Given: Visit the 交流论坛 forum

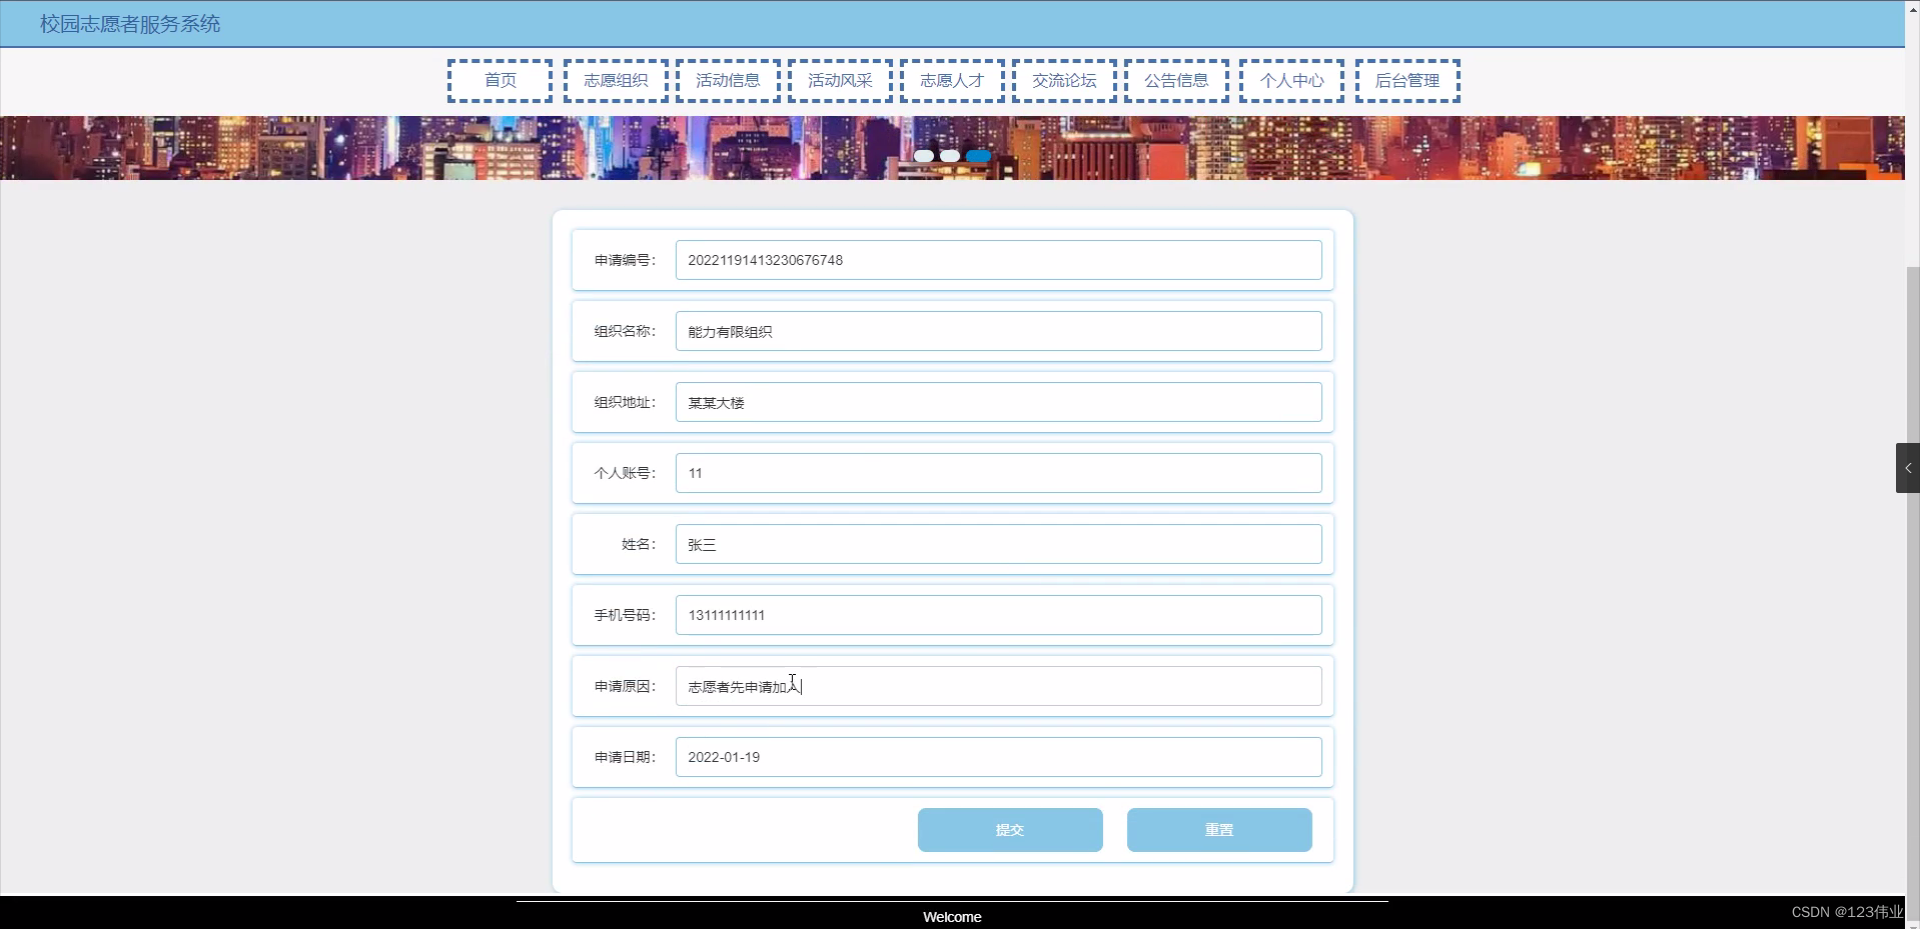Looking at the screenshot, I should pos(1063,81).
